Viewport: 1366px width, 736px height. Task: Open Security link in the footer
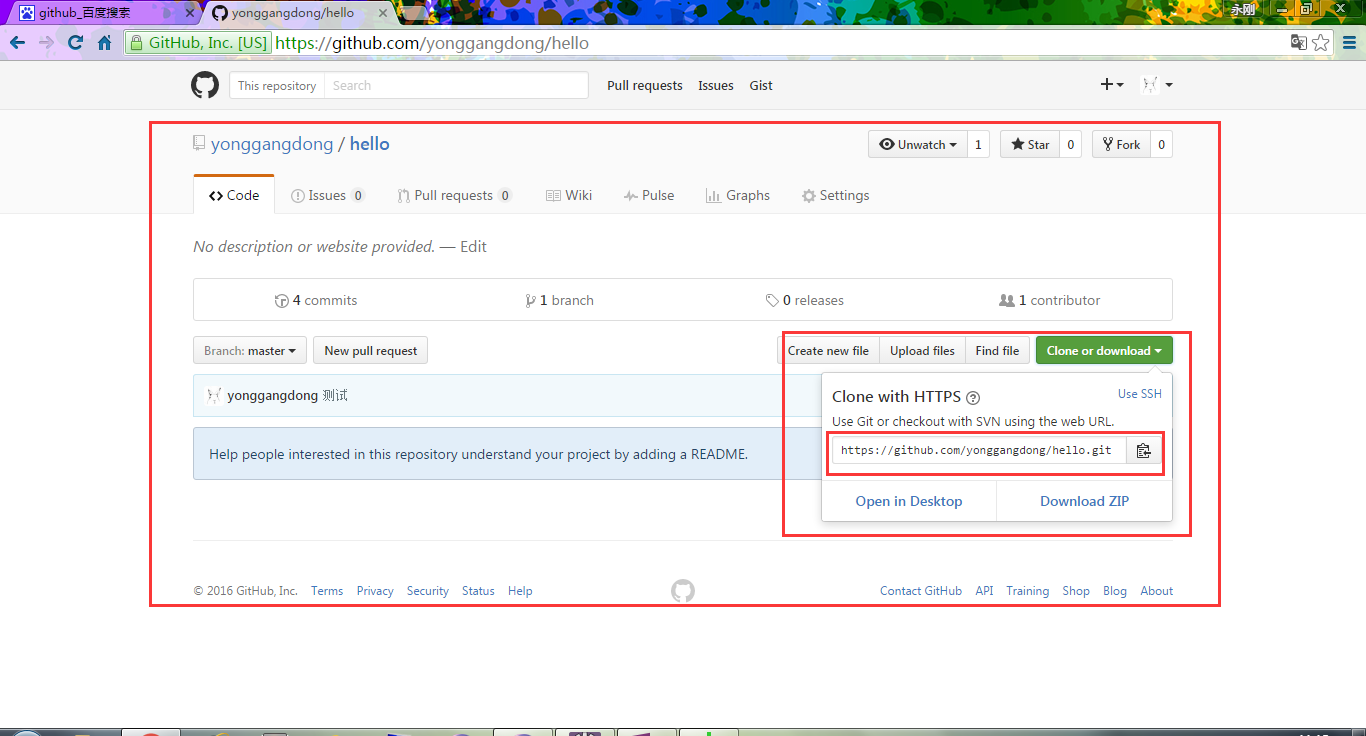click(x=428, y=591)
